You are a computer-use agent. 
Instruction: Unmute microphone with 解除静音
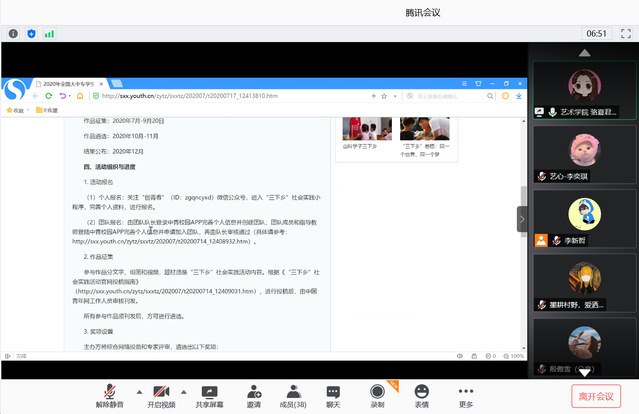pos(109,395)
